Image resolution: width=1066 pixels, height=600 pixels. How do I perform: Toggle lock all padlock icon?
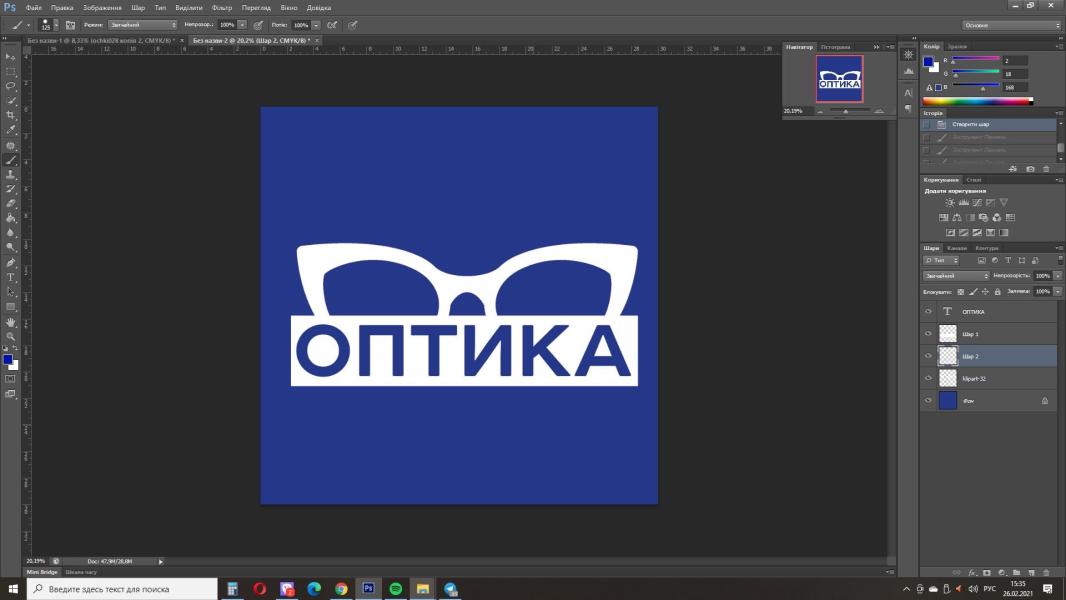click(997, 292)
